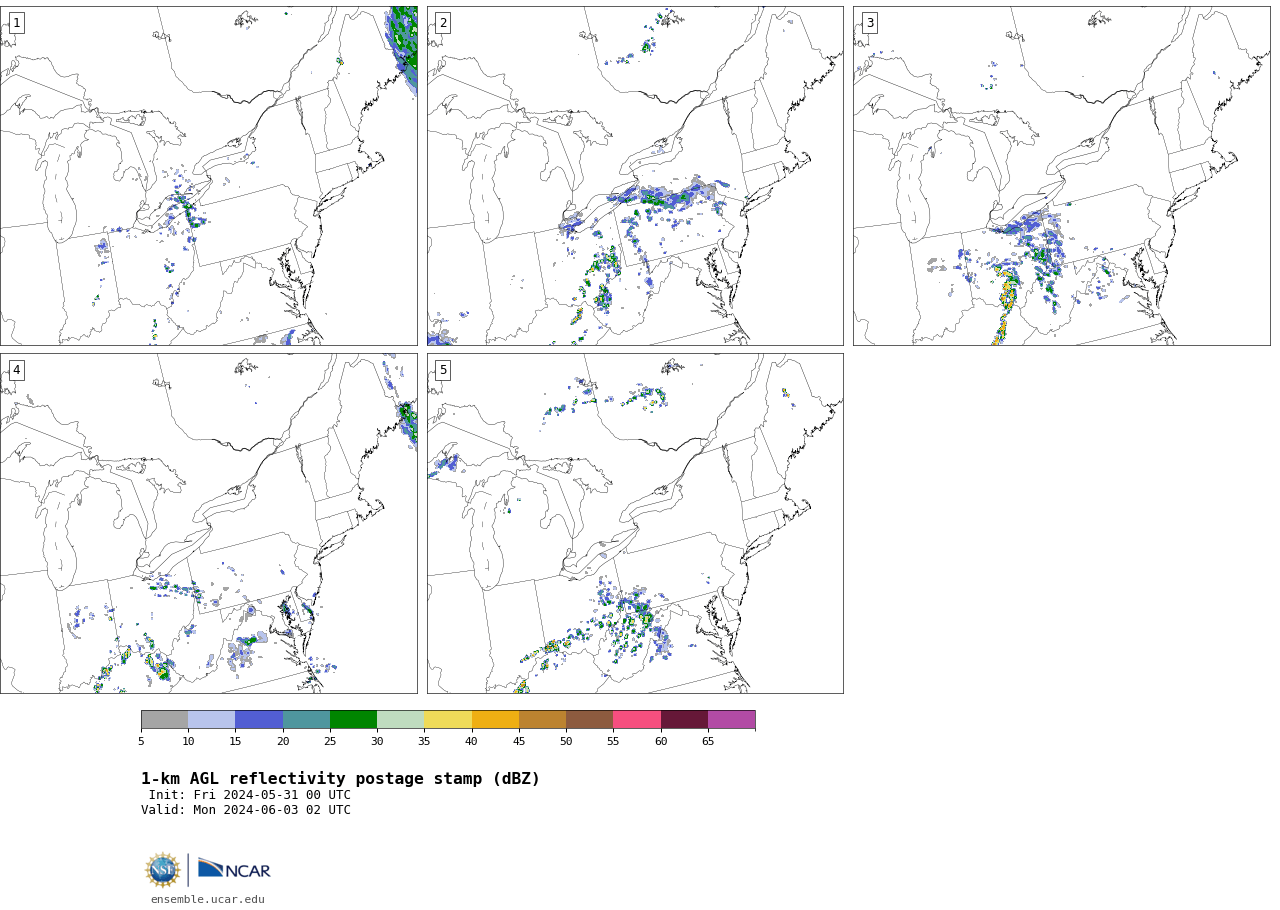Click the Init: Fri 2024-05-31 00 UTC text
The image size is (1280, 910).
click(250, 795)
